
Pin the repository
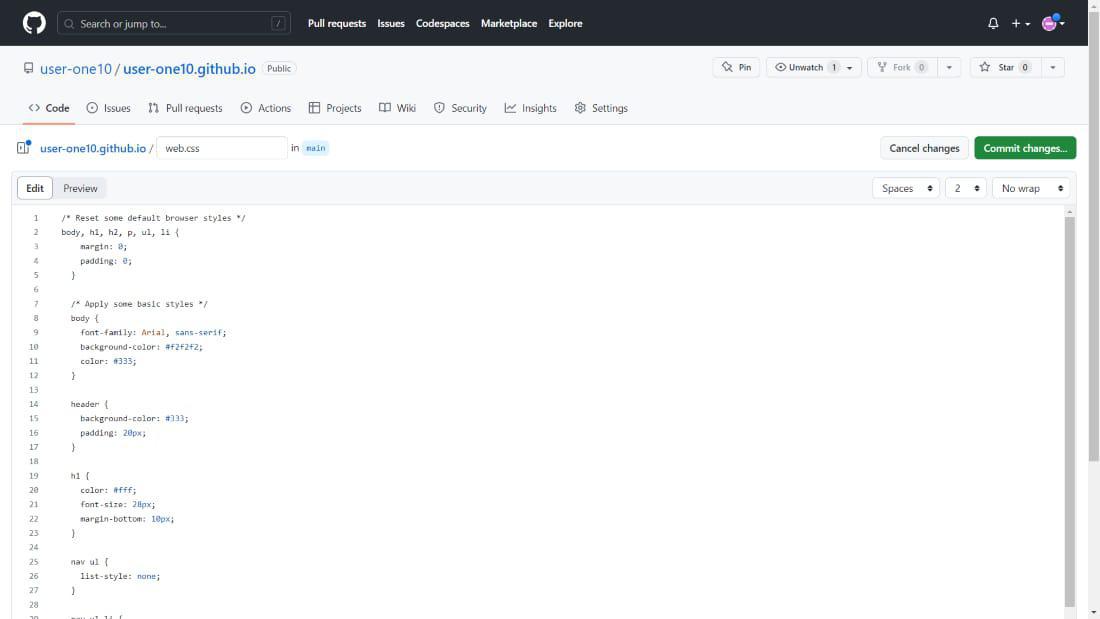(736, 67)
